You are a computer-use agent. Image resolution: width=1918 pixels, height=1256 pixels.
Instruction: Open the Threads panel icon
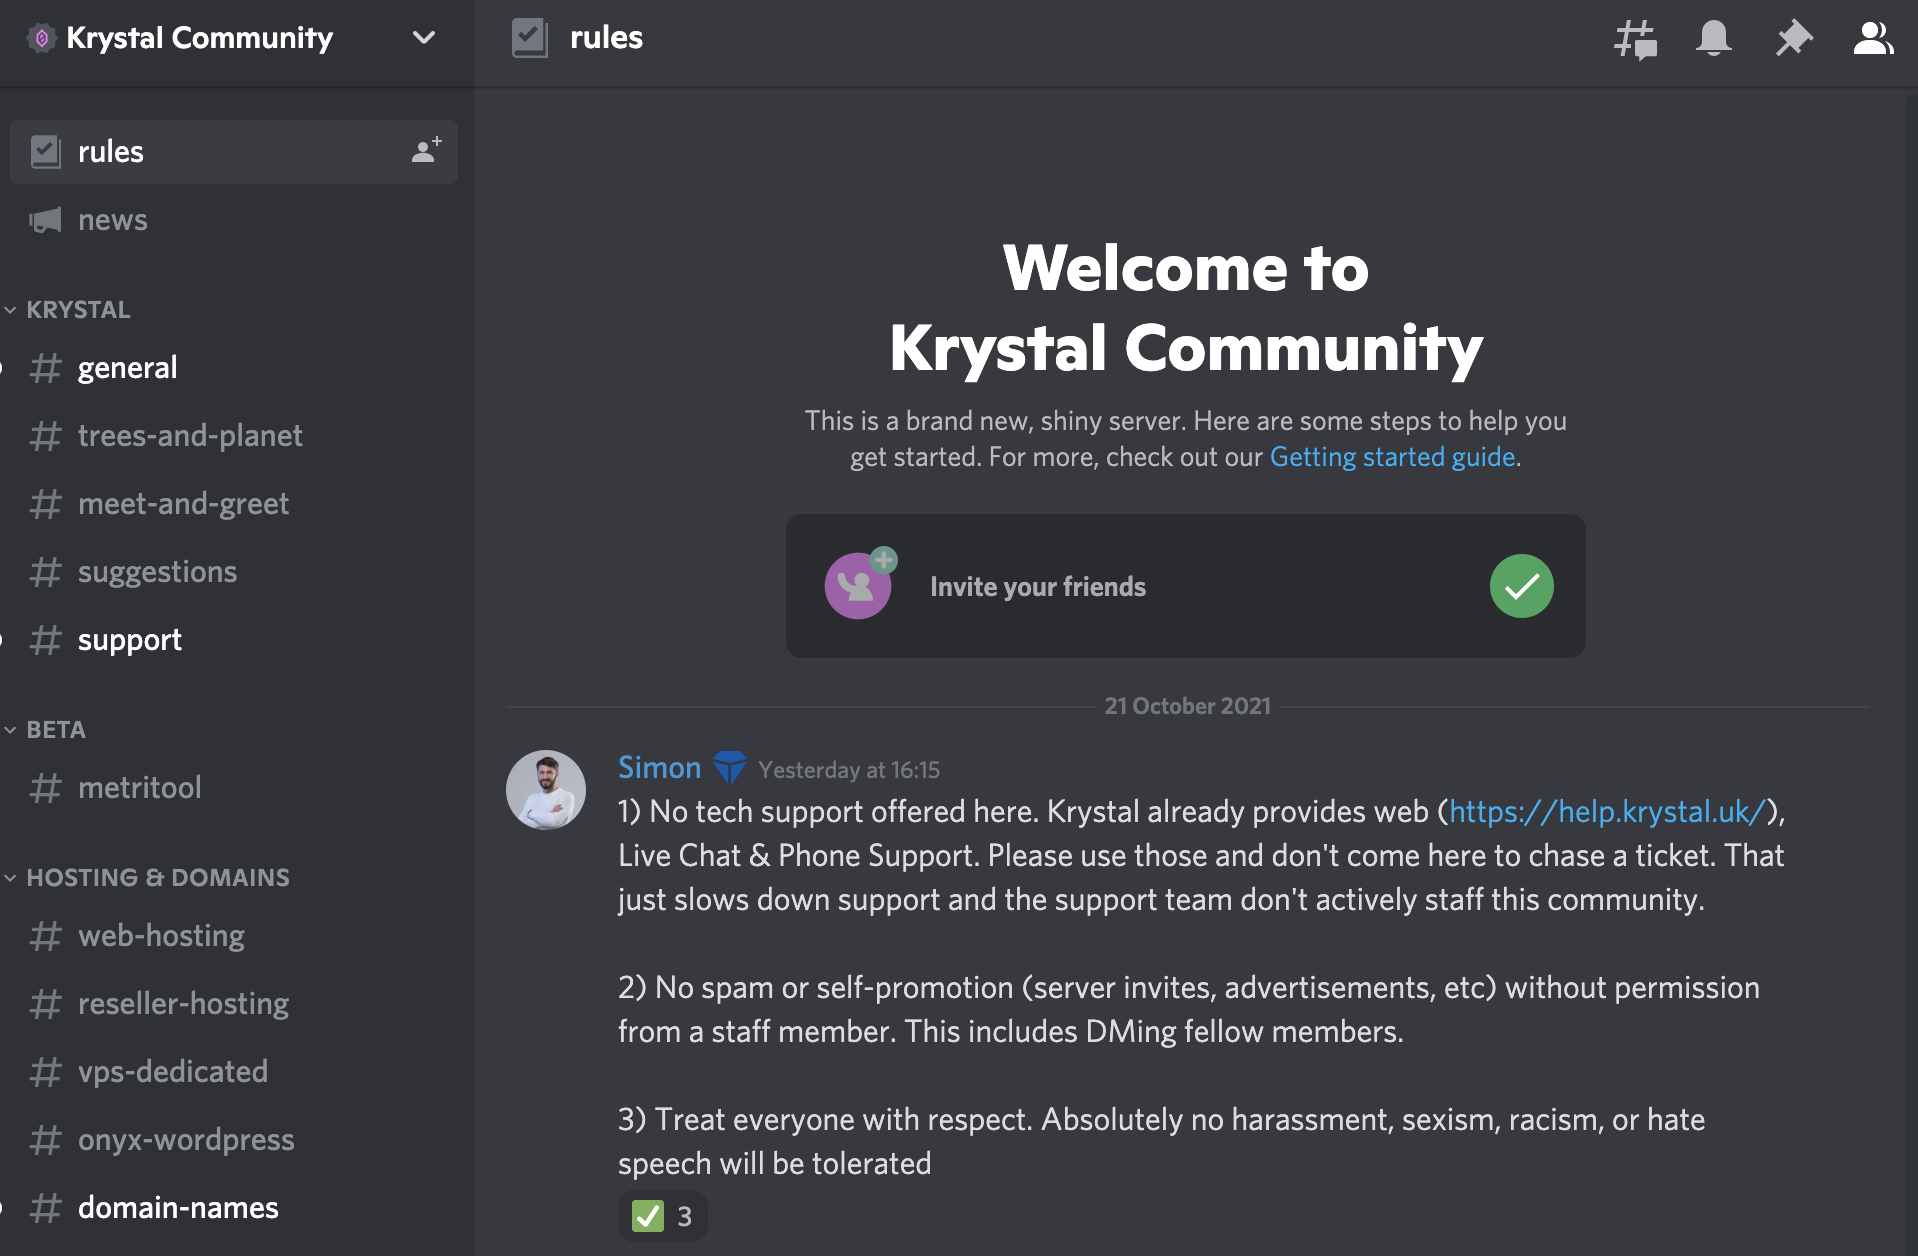pos(1635,39)
